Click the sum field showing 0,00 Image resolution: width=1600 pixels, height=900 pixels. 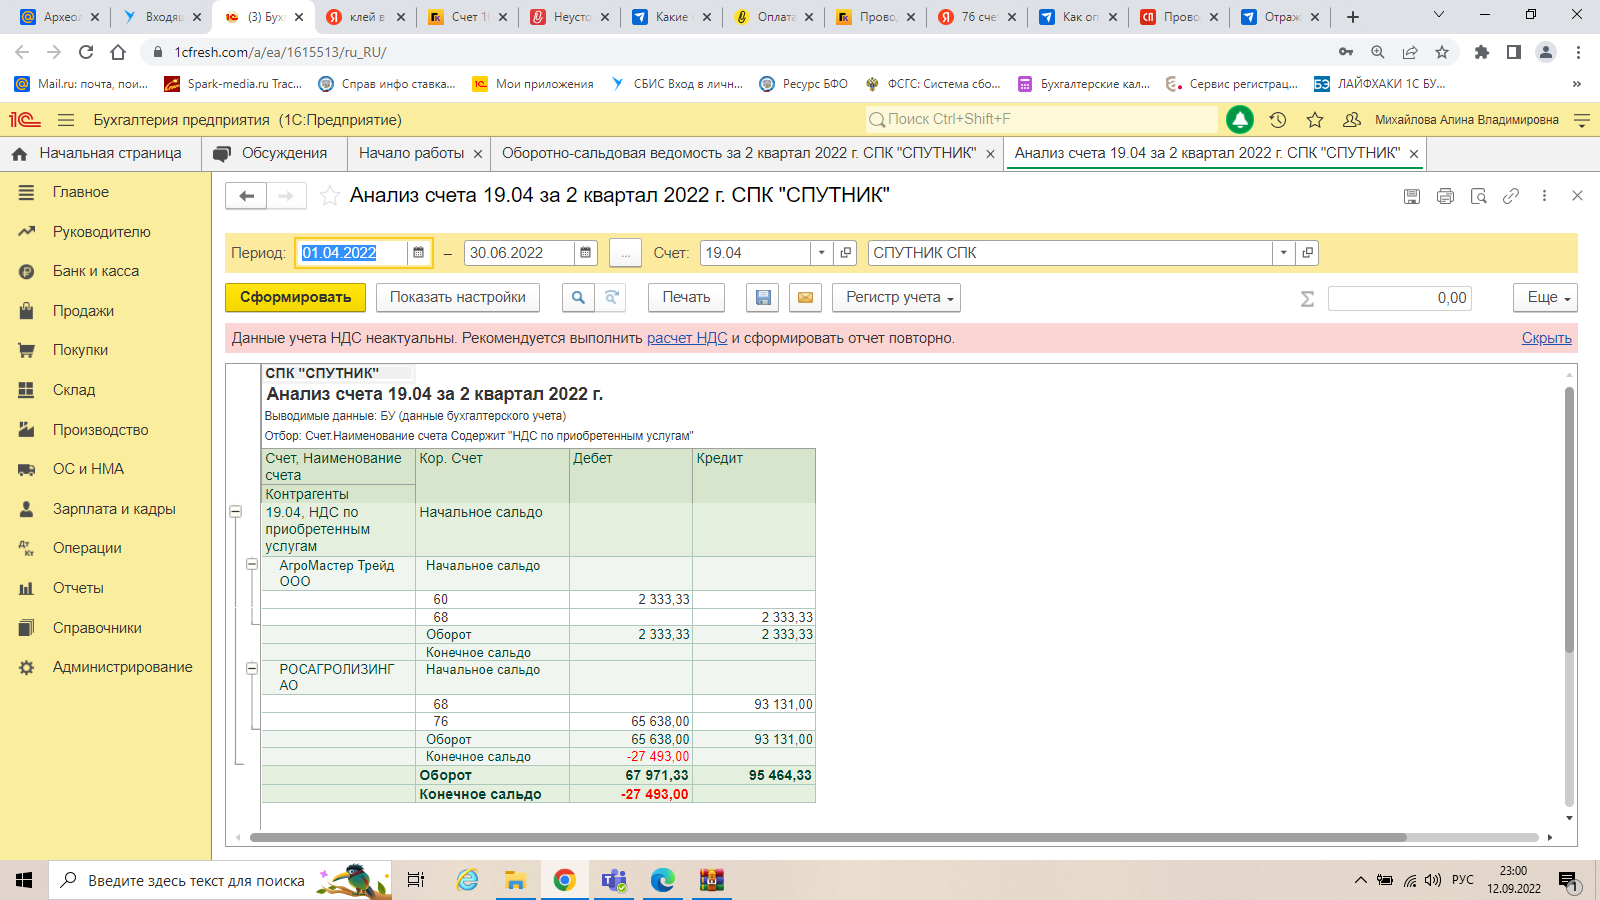point(1400,298)
